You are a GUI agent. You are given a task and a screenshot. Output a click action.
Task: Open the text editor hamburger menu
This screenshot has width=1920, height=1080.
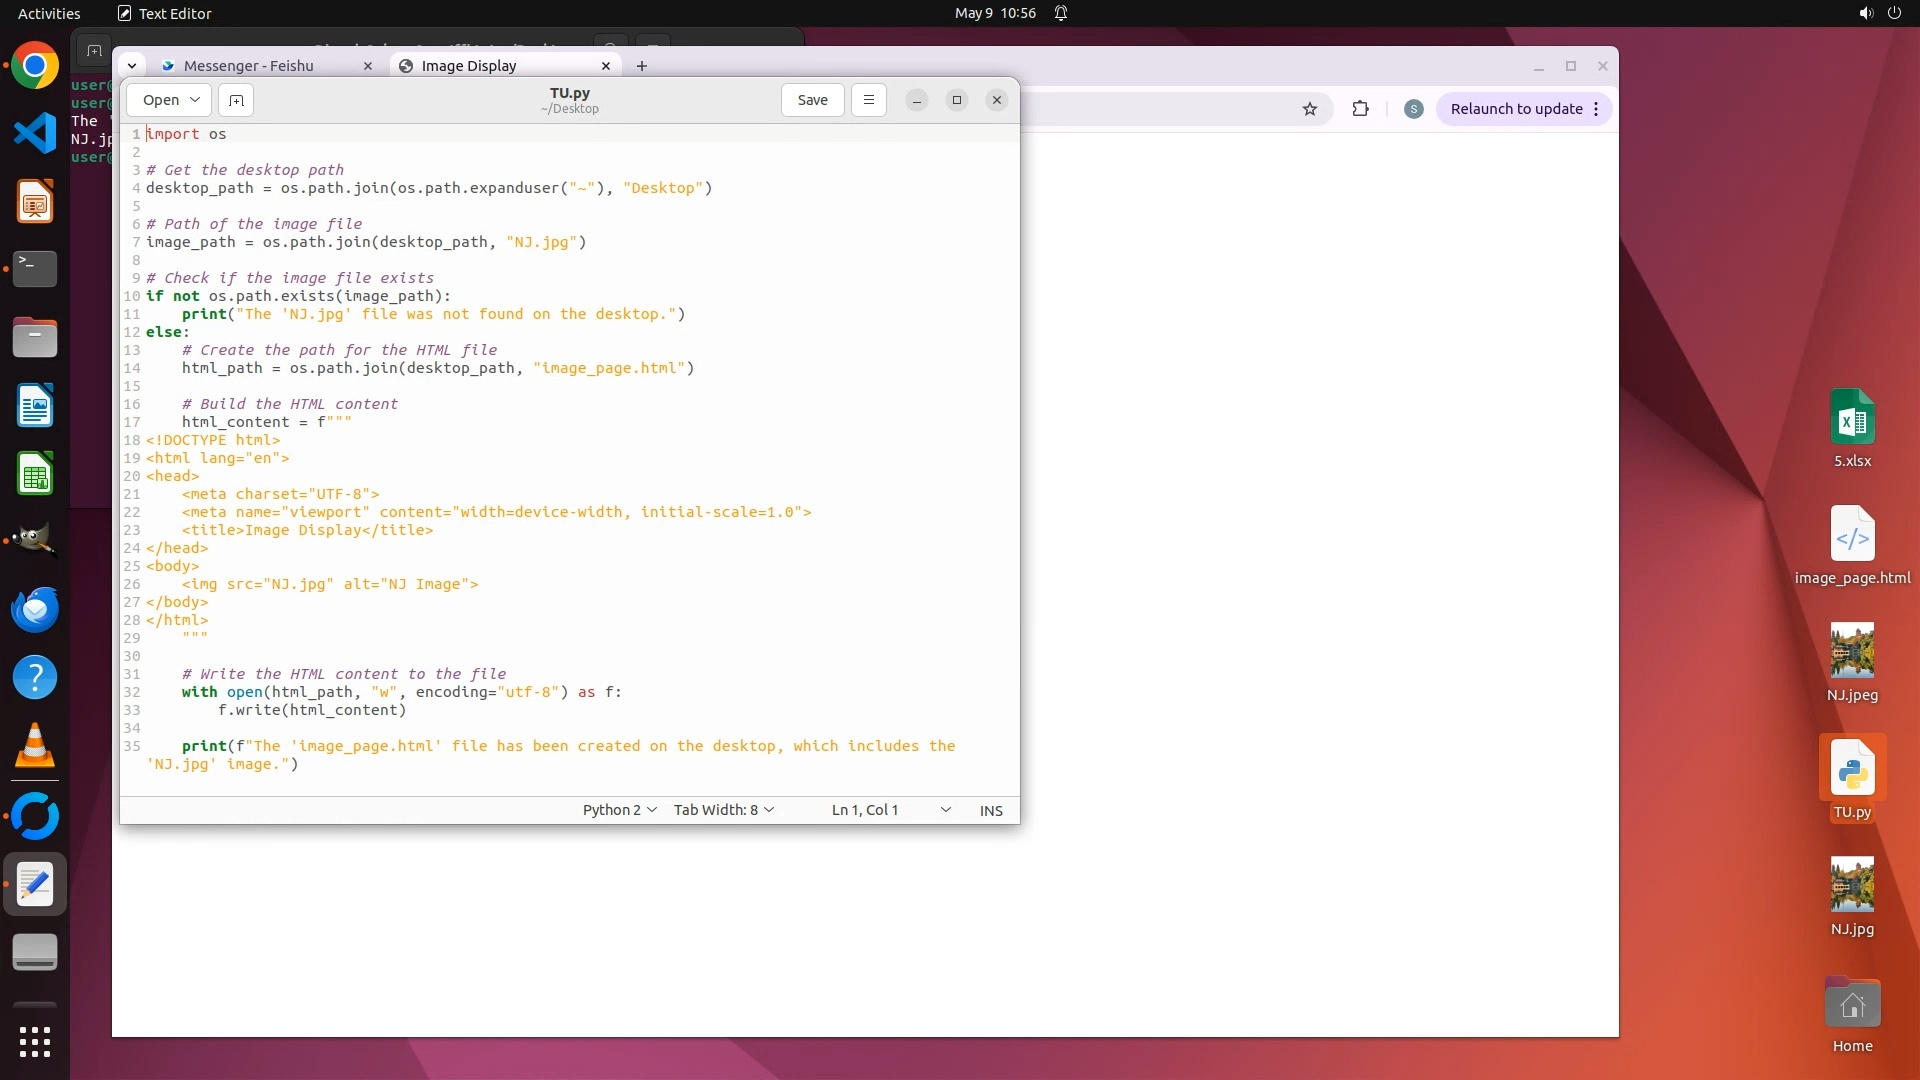tap(868, 100)
